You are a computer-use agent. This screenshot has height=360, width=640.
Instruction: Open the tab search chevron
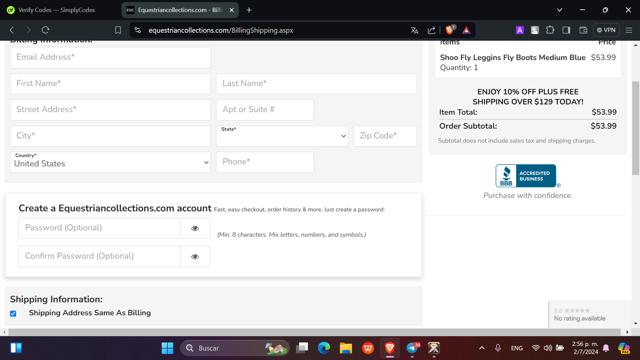coord(560,10)
